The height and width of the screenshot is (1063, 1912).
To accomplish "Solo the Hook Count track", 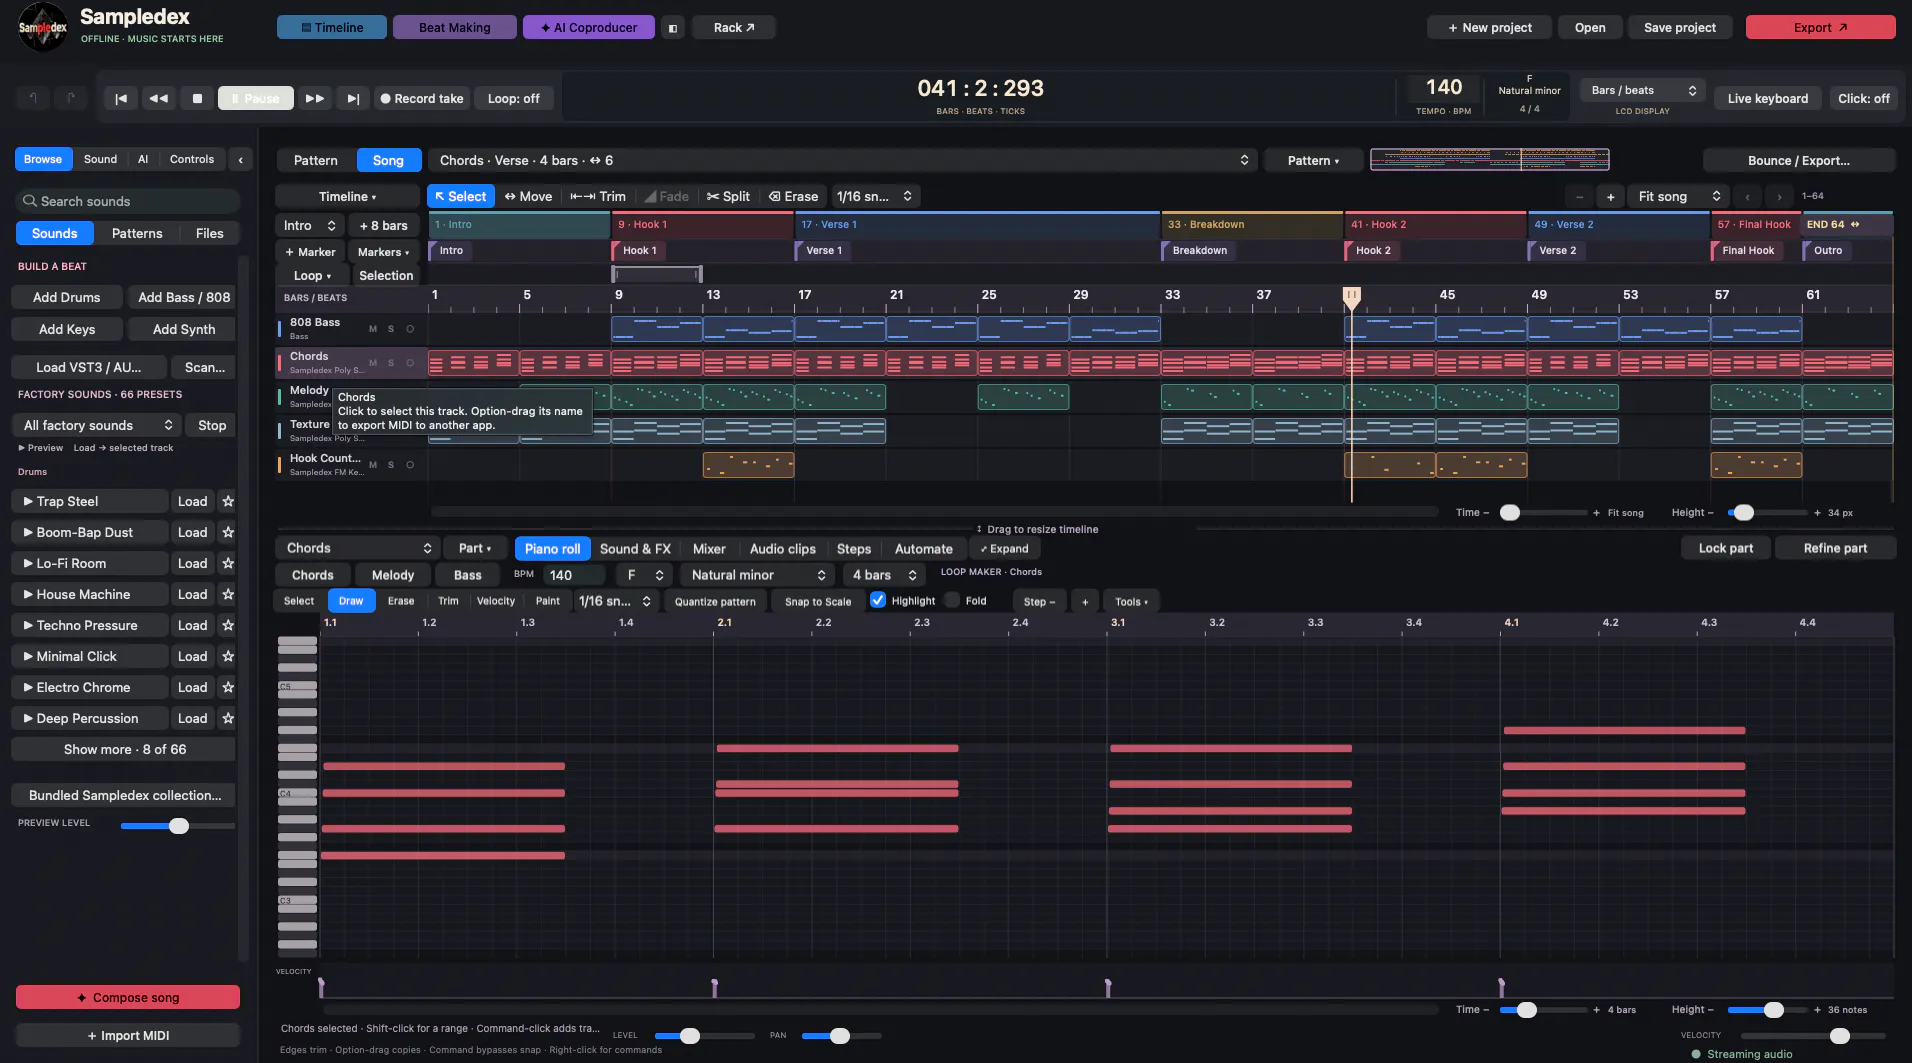I will pos(391,465).
